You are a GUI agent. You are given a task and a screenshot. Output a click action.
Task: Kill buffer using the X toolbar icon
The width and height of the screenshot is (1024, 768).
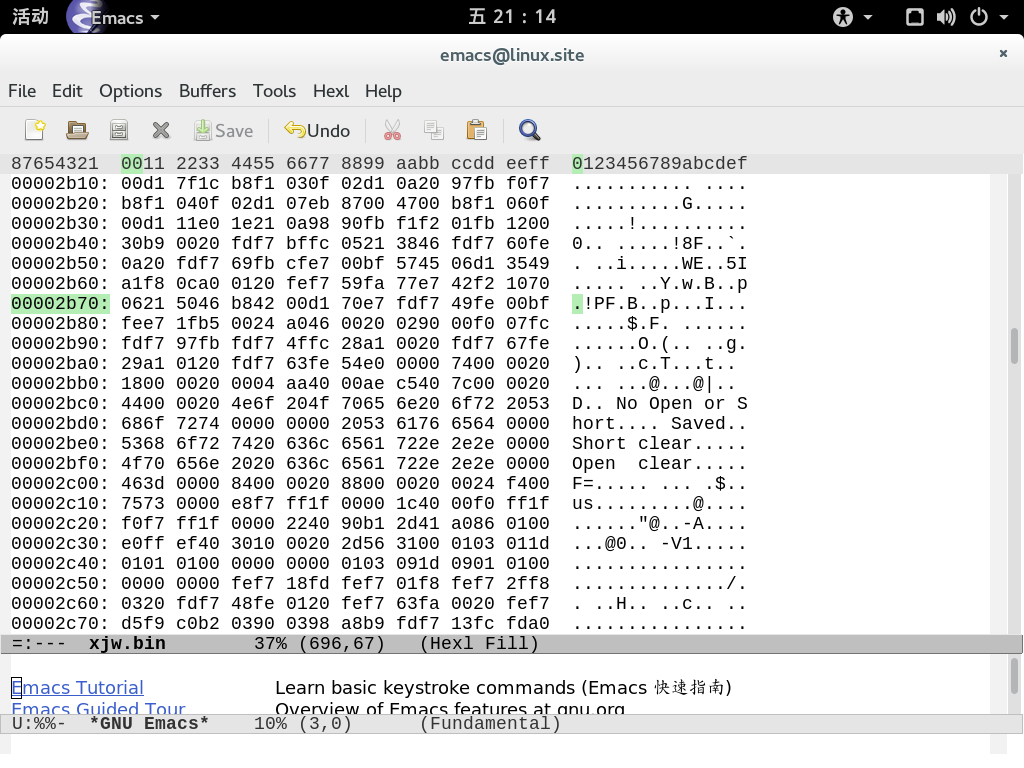161,130
